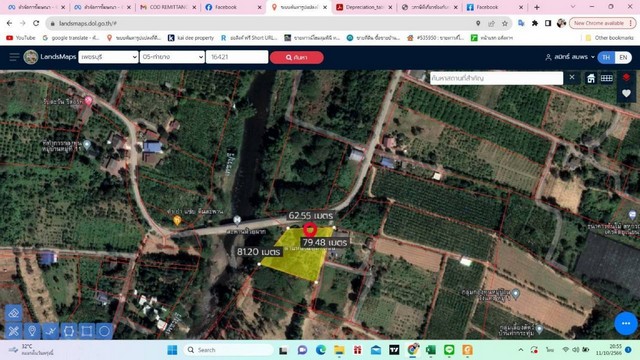Open kai dee property bookmark
Screen dimensions: 640x360
point(191,38)
